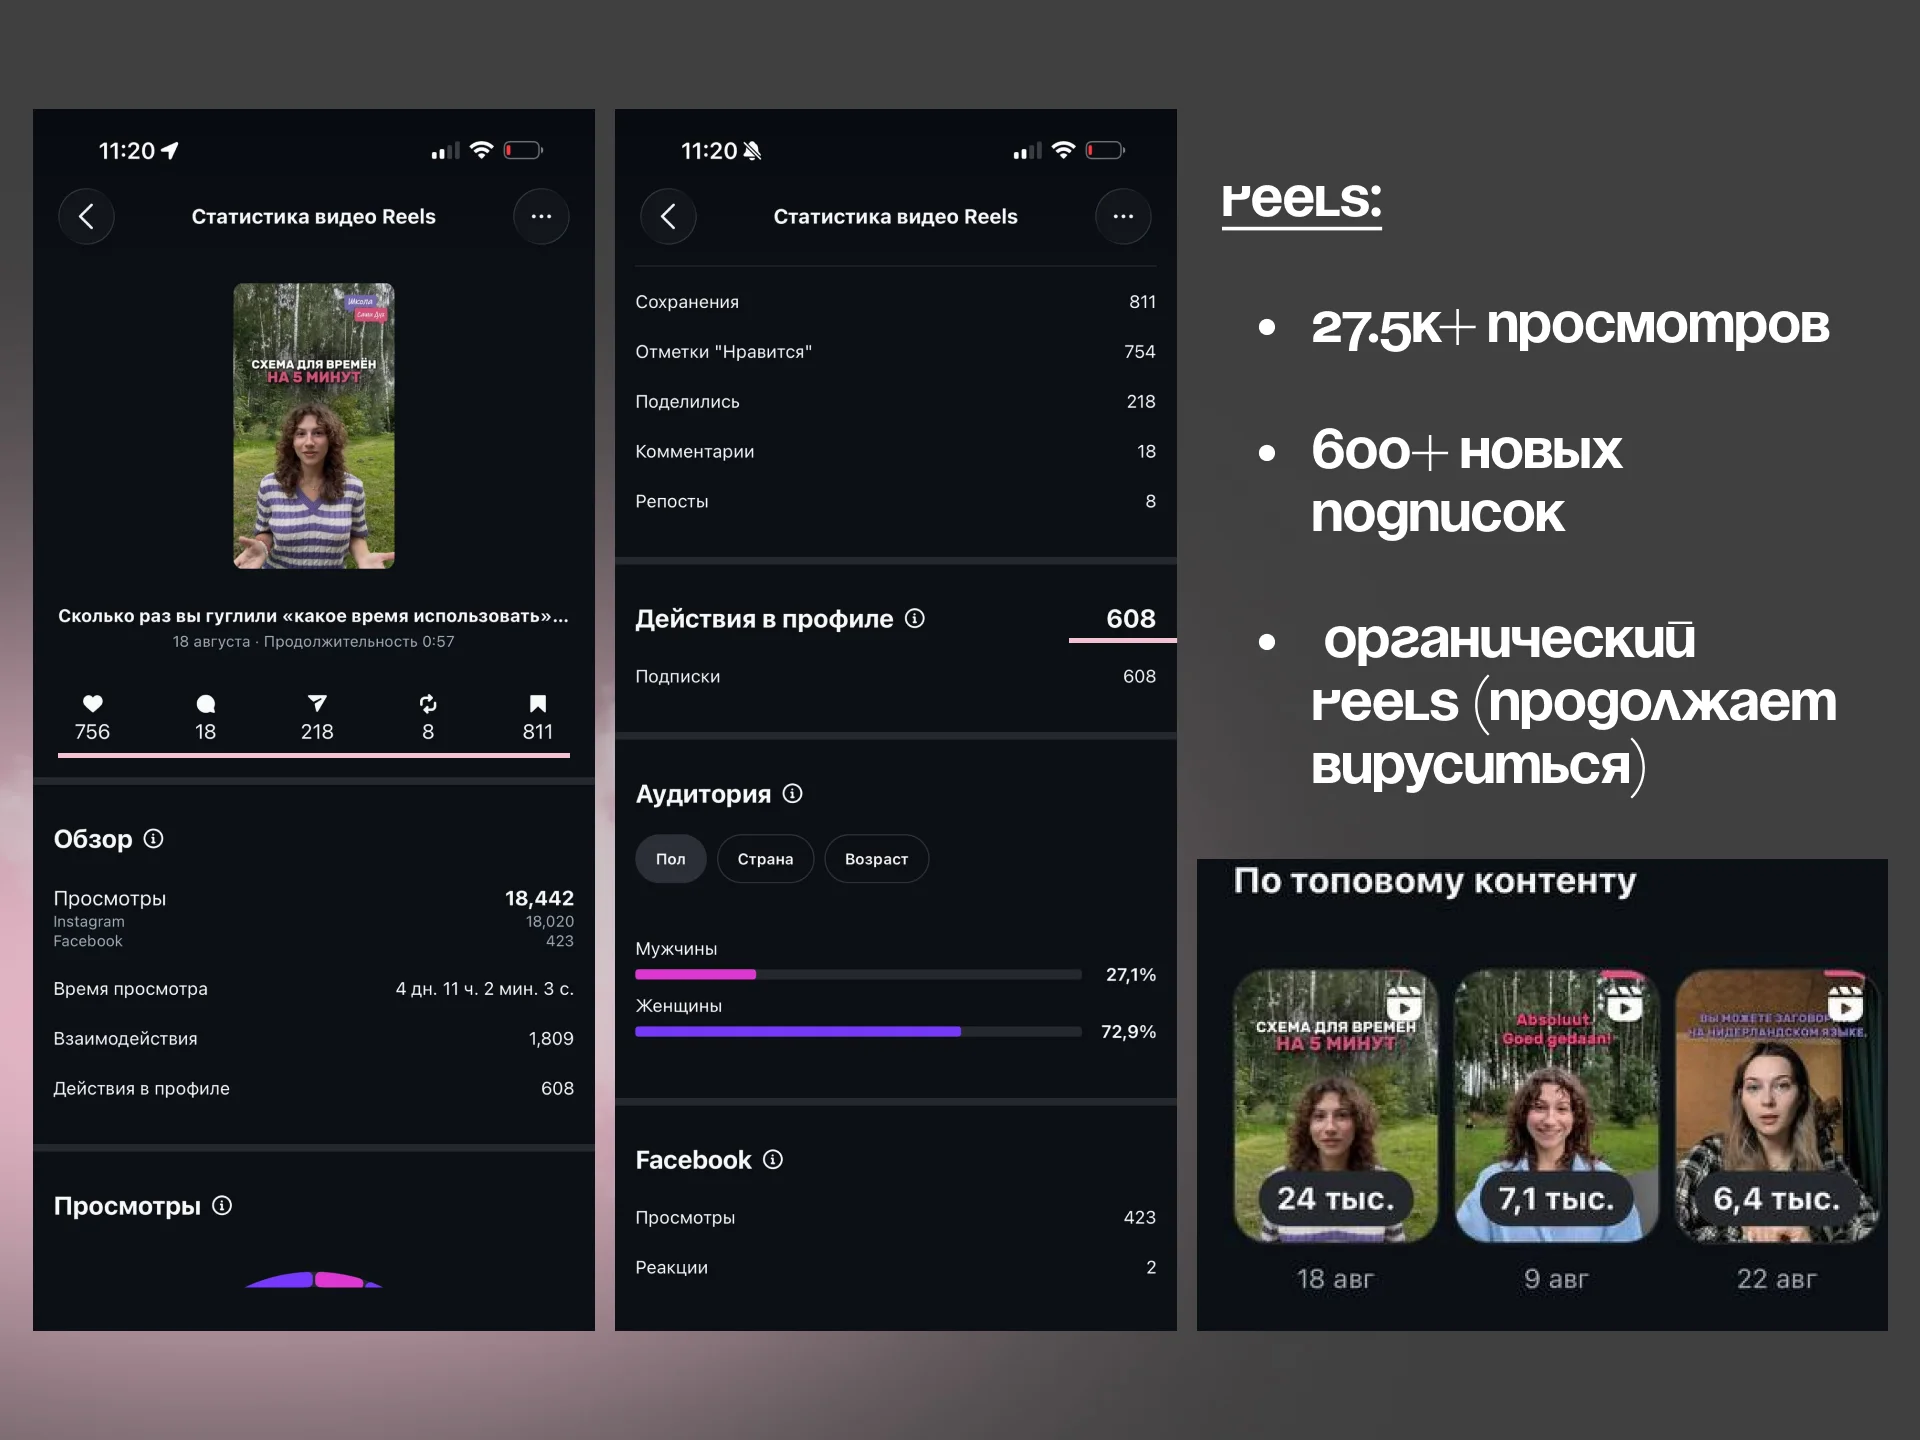1920x1440 pixels.
Task: Open the info icon next to Facebook
Action: pyautogui.click(x=773, y=1159)
